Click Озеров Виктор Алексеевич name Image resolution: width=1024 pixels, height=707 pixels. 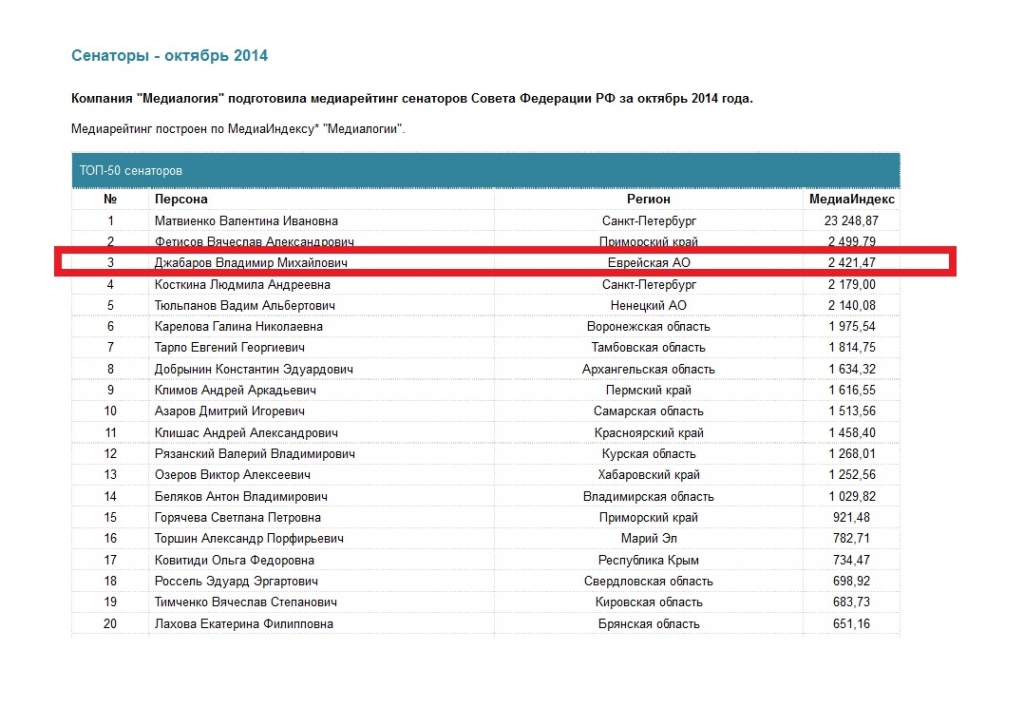pyautogui.click(x=232, y=475)
